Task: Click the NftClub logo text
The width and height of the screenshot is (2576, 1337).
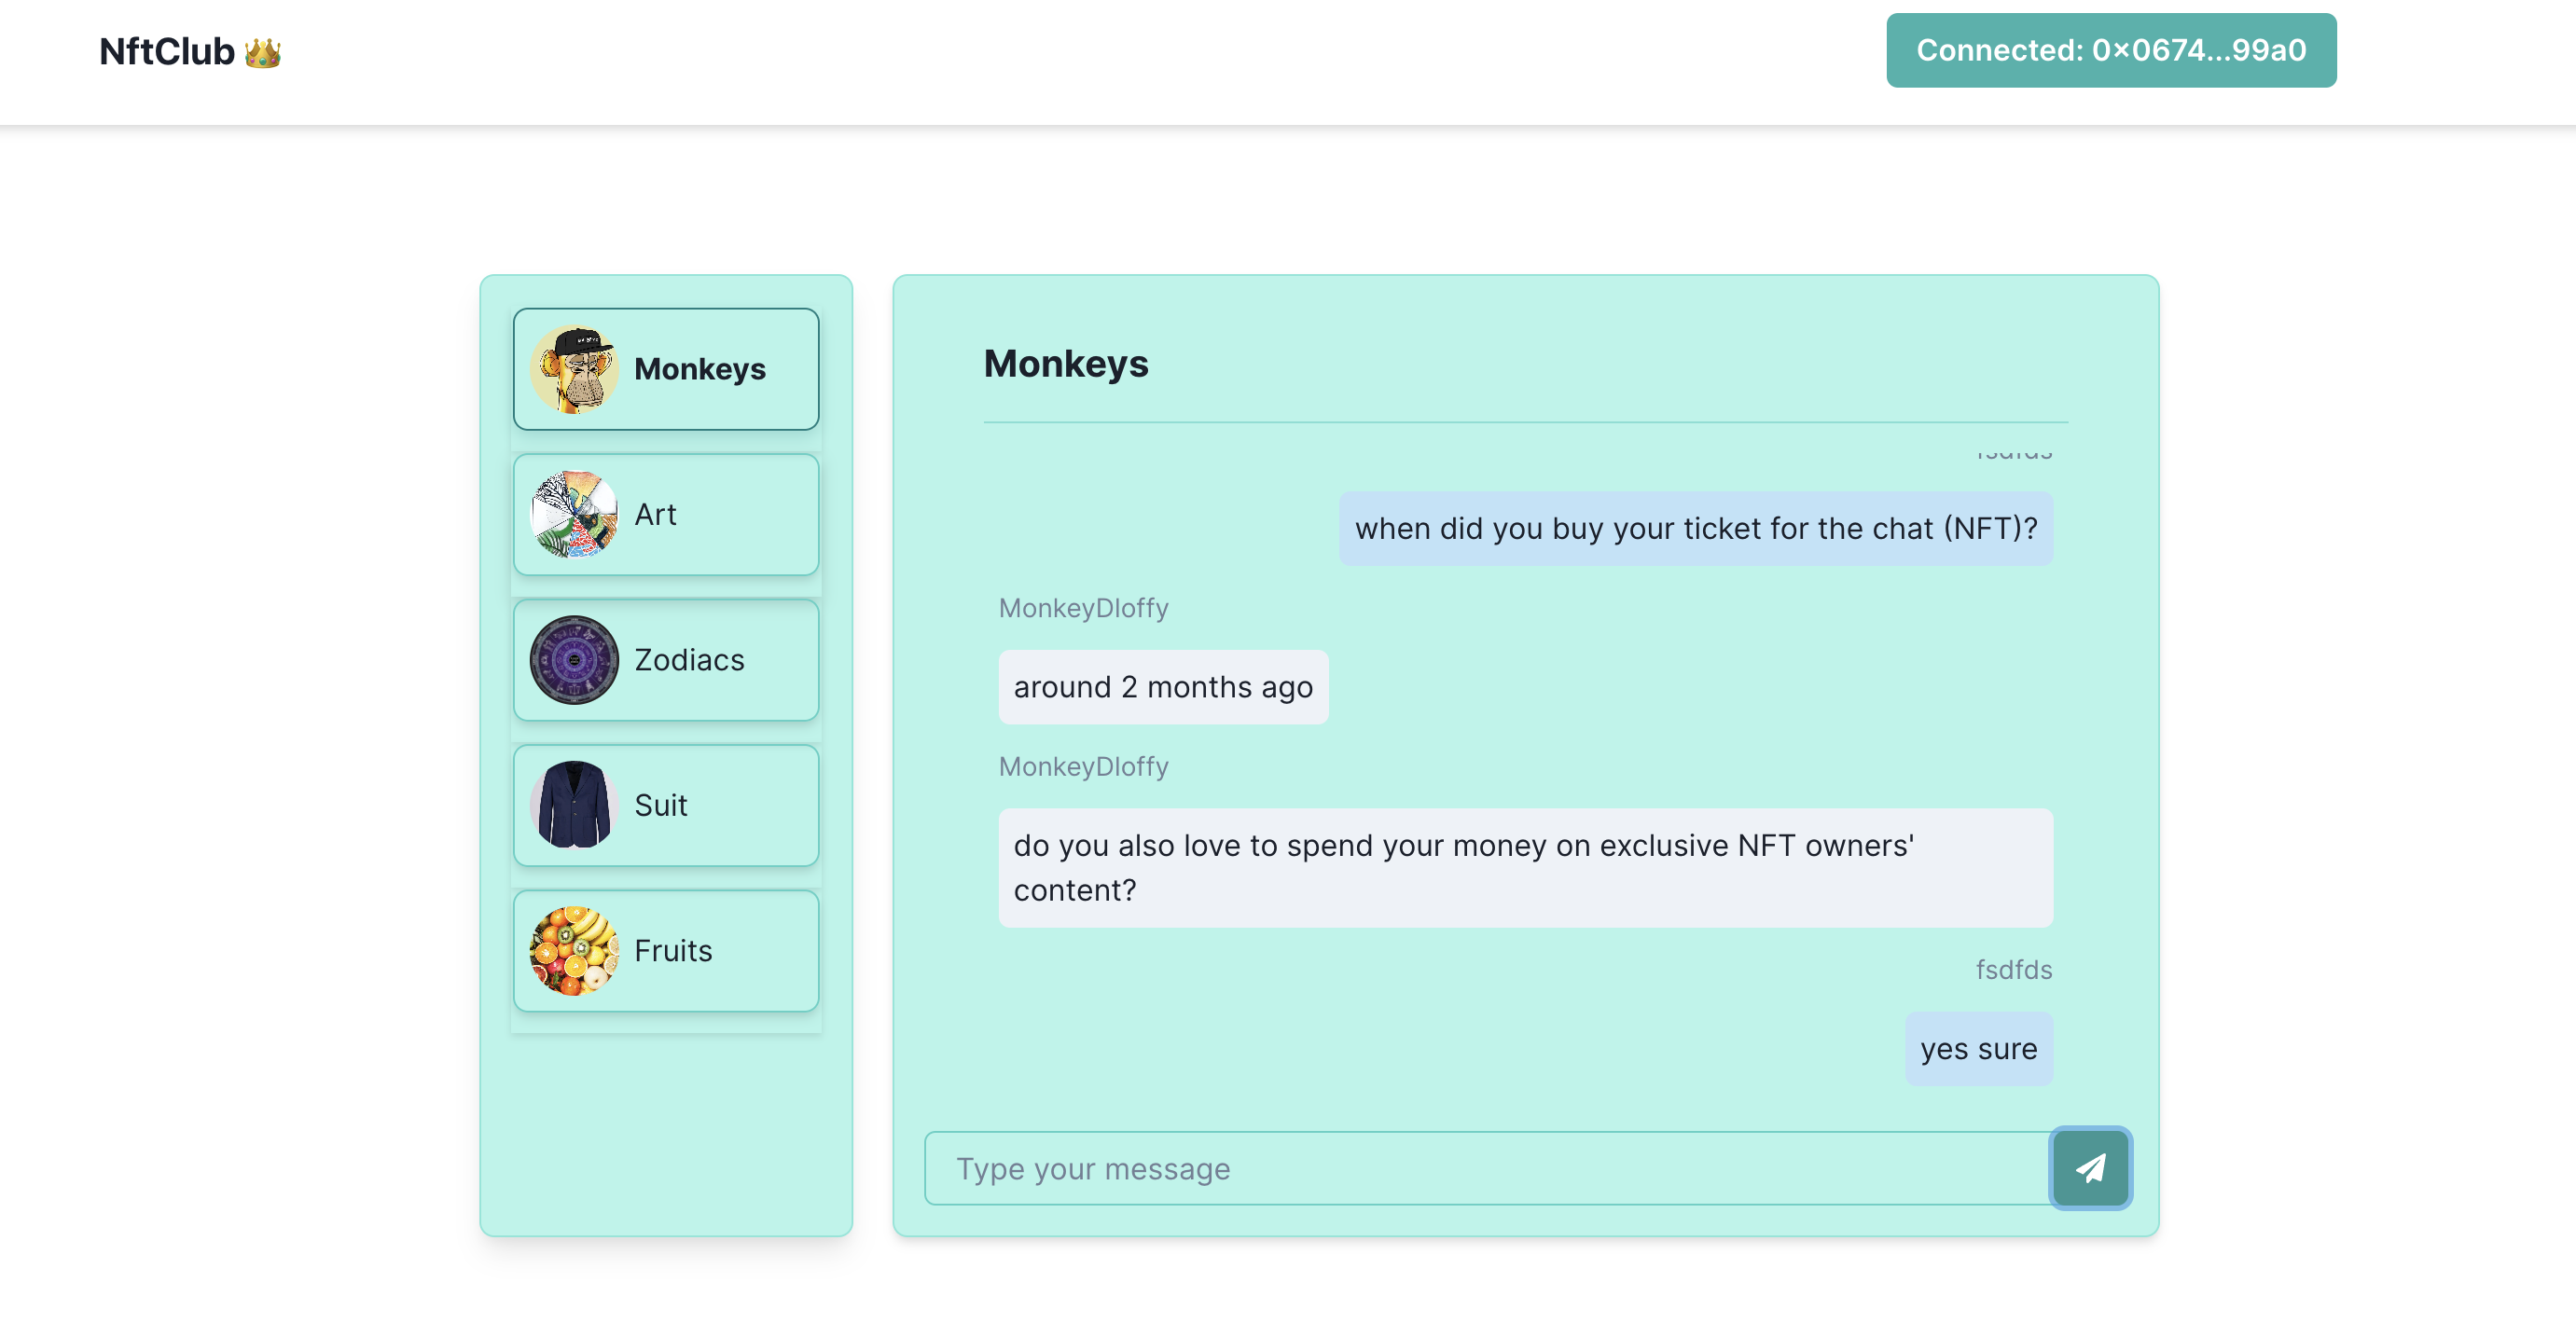Action: click(x=167, y=52)
